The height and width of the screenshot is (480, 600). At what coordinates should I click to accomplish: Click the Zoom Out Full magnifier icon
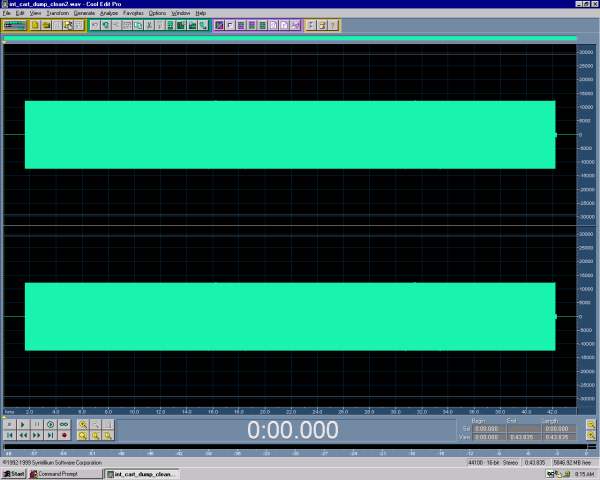83,435
